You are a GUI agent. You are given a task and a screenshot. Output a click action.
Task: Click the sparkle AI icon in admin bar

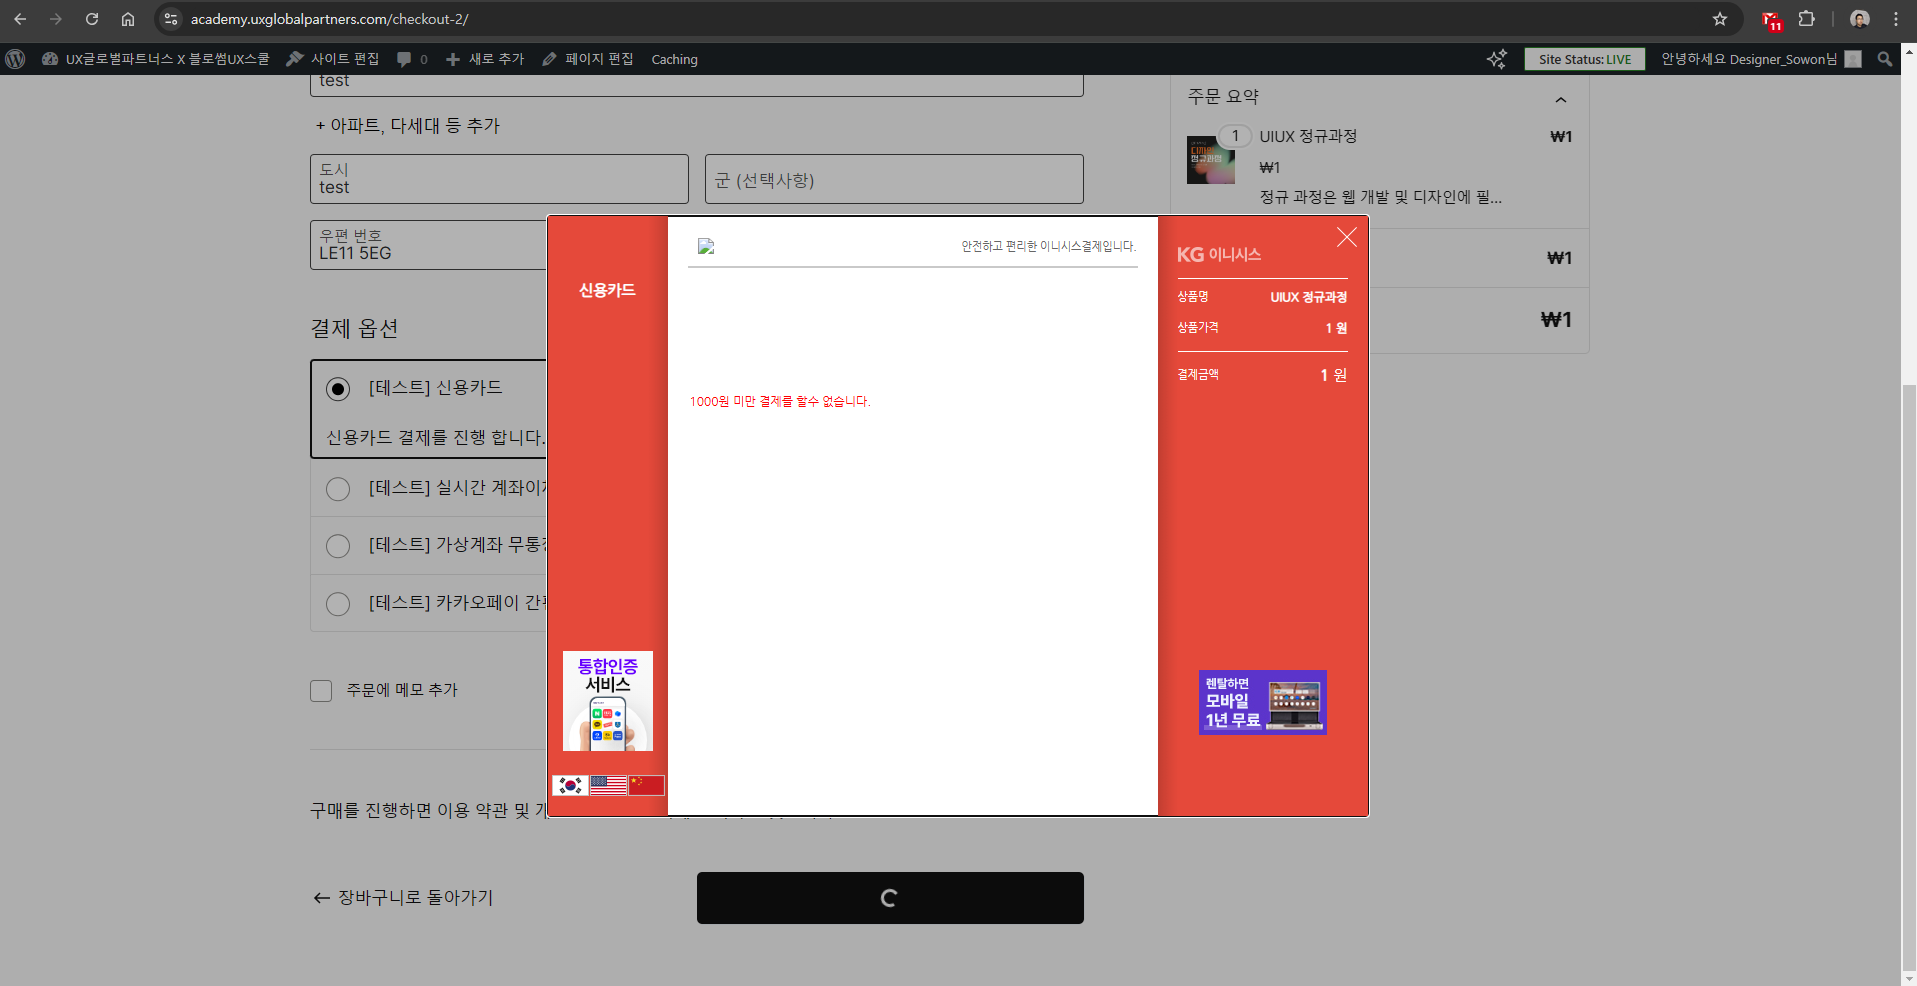pyautogui.click(x=1496, y=59)
